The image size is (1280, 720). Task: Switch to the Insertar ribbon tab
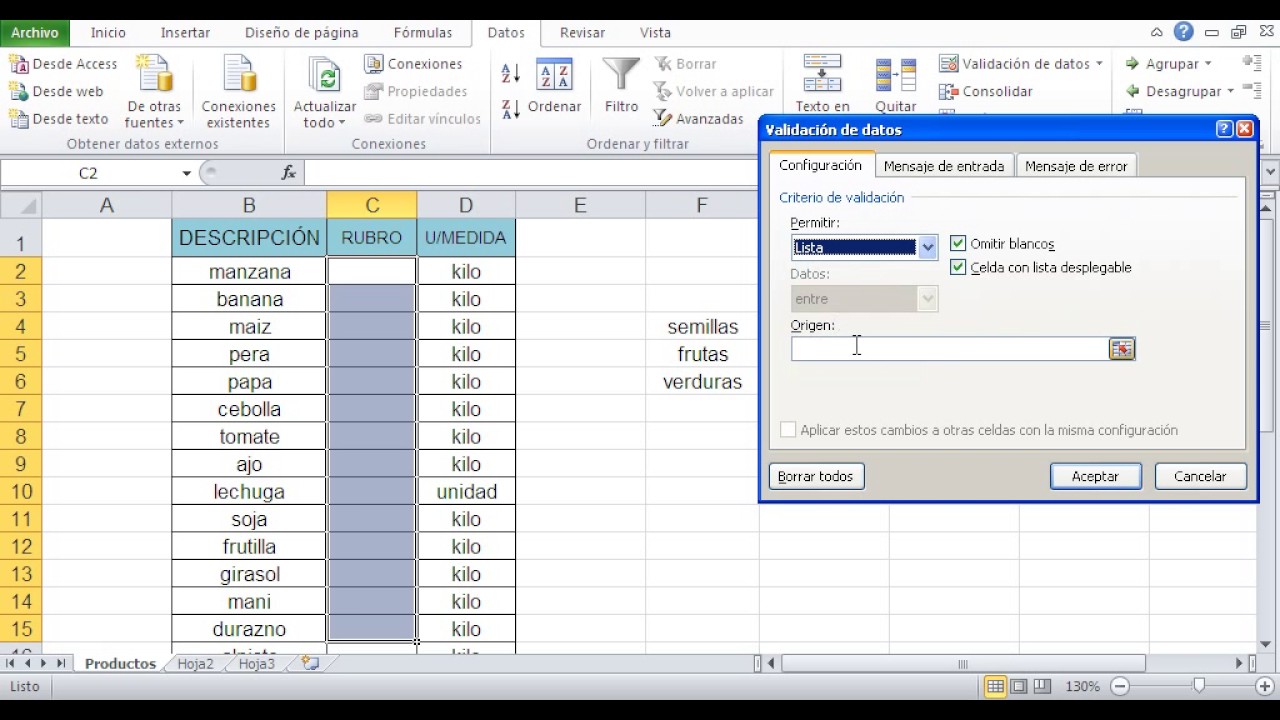(x=185, y=33)
